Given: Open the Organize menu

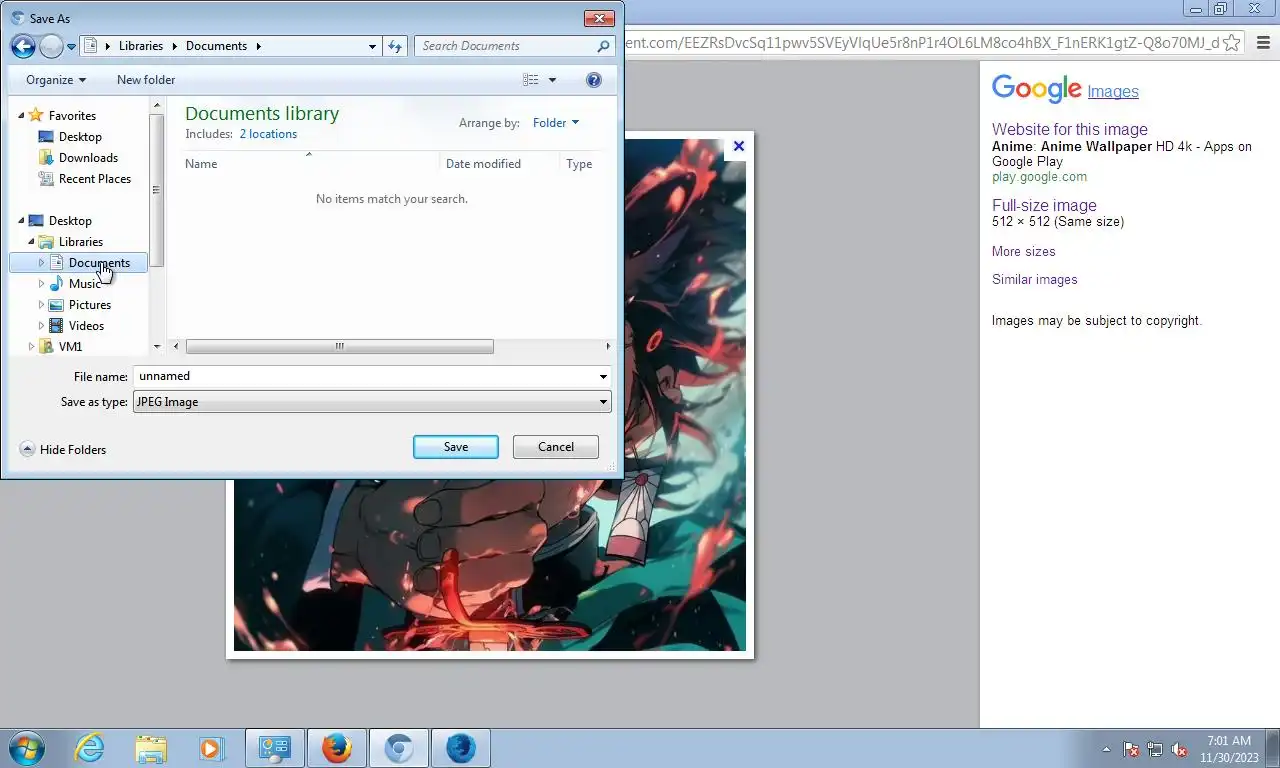Looking at the screenshot, I should (56, 80).
